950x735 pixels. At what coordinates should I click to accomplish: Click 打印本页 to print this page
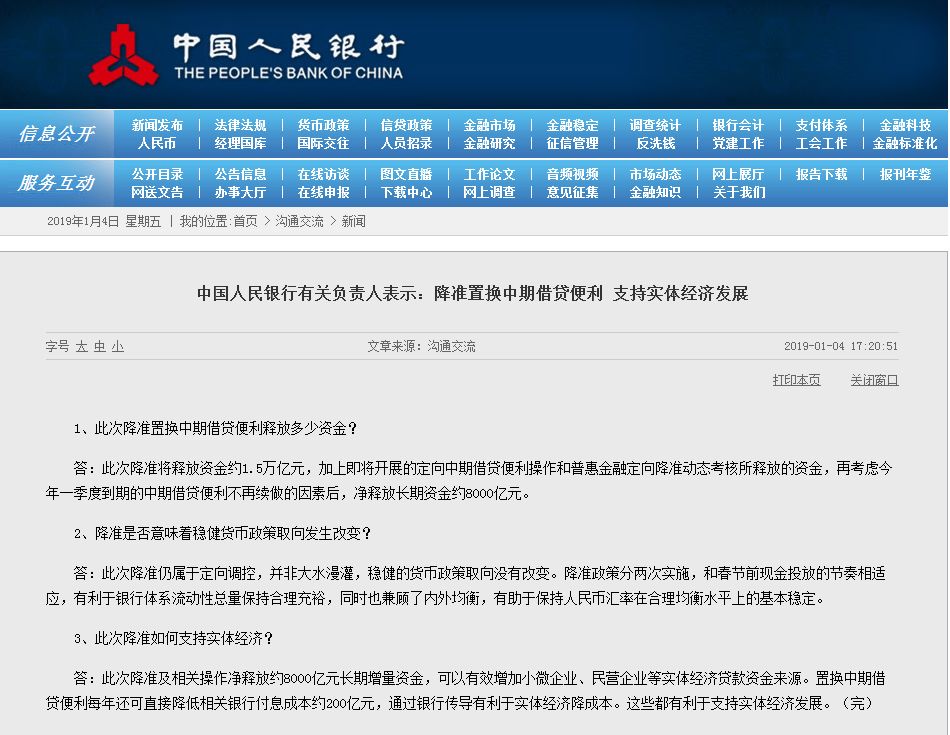796,380
